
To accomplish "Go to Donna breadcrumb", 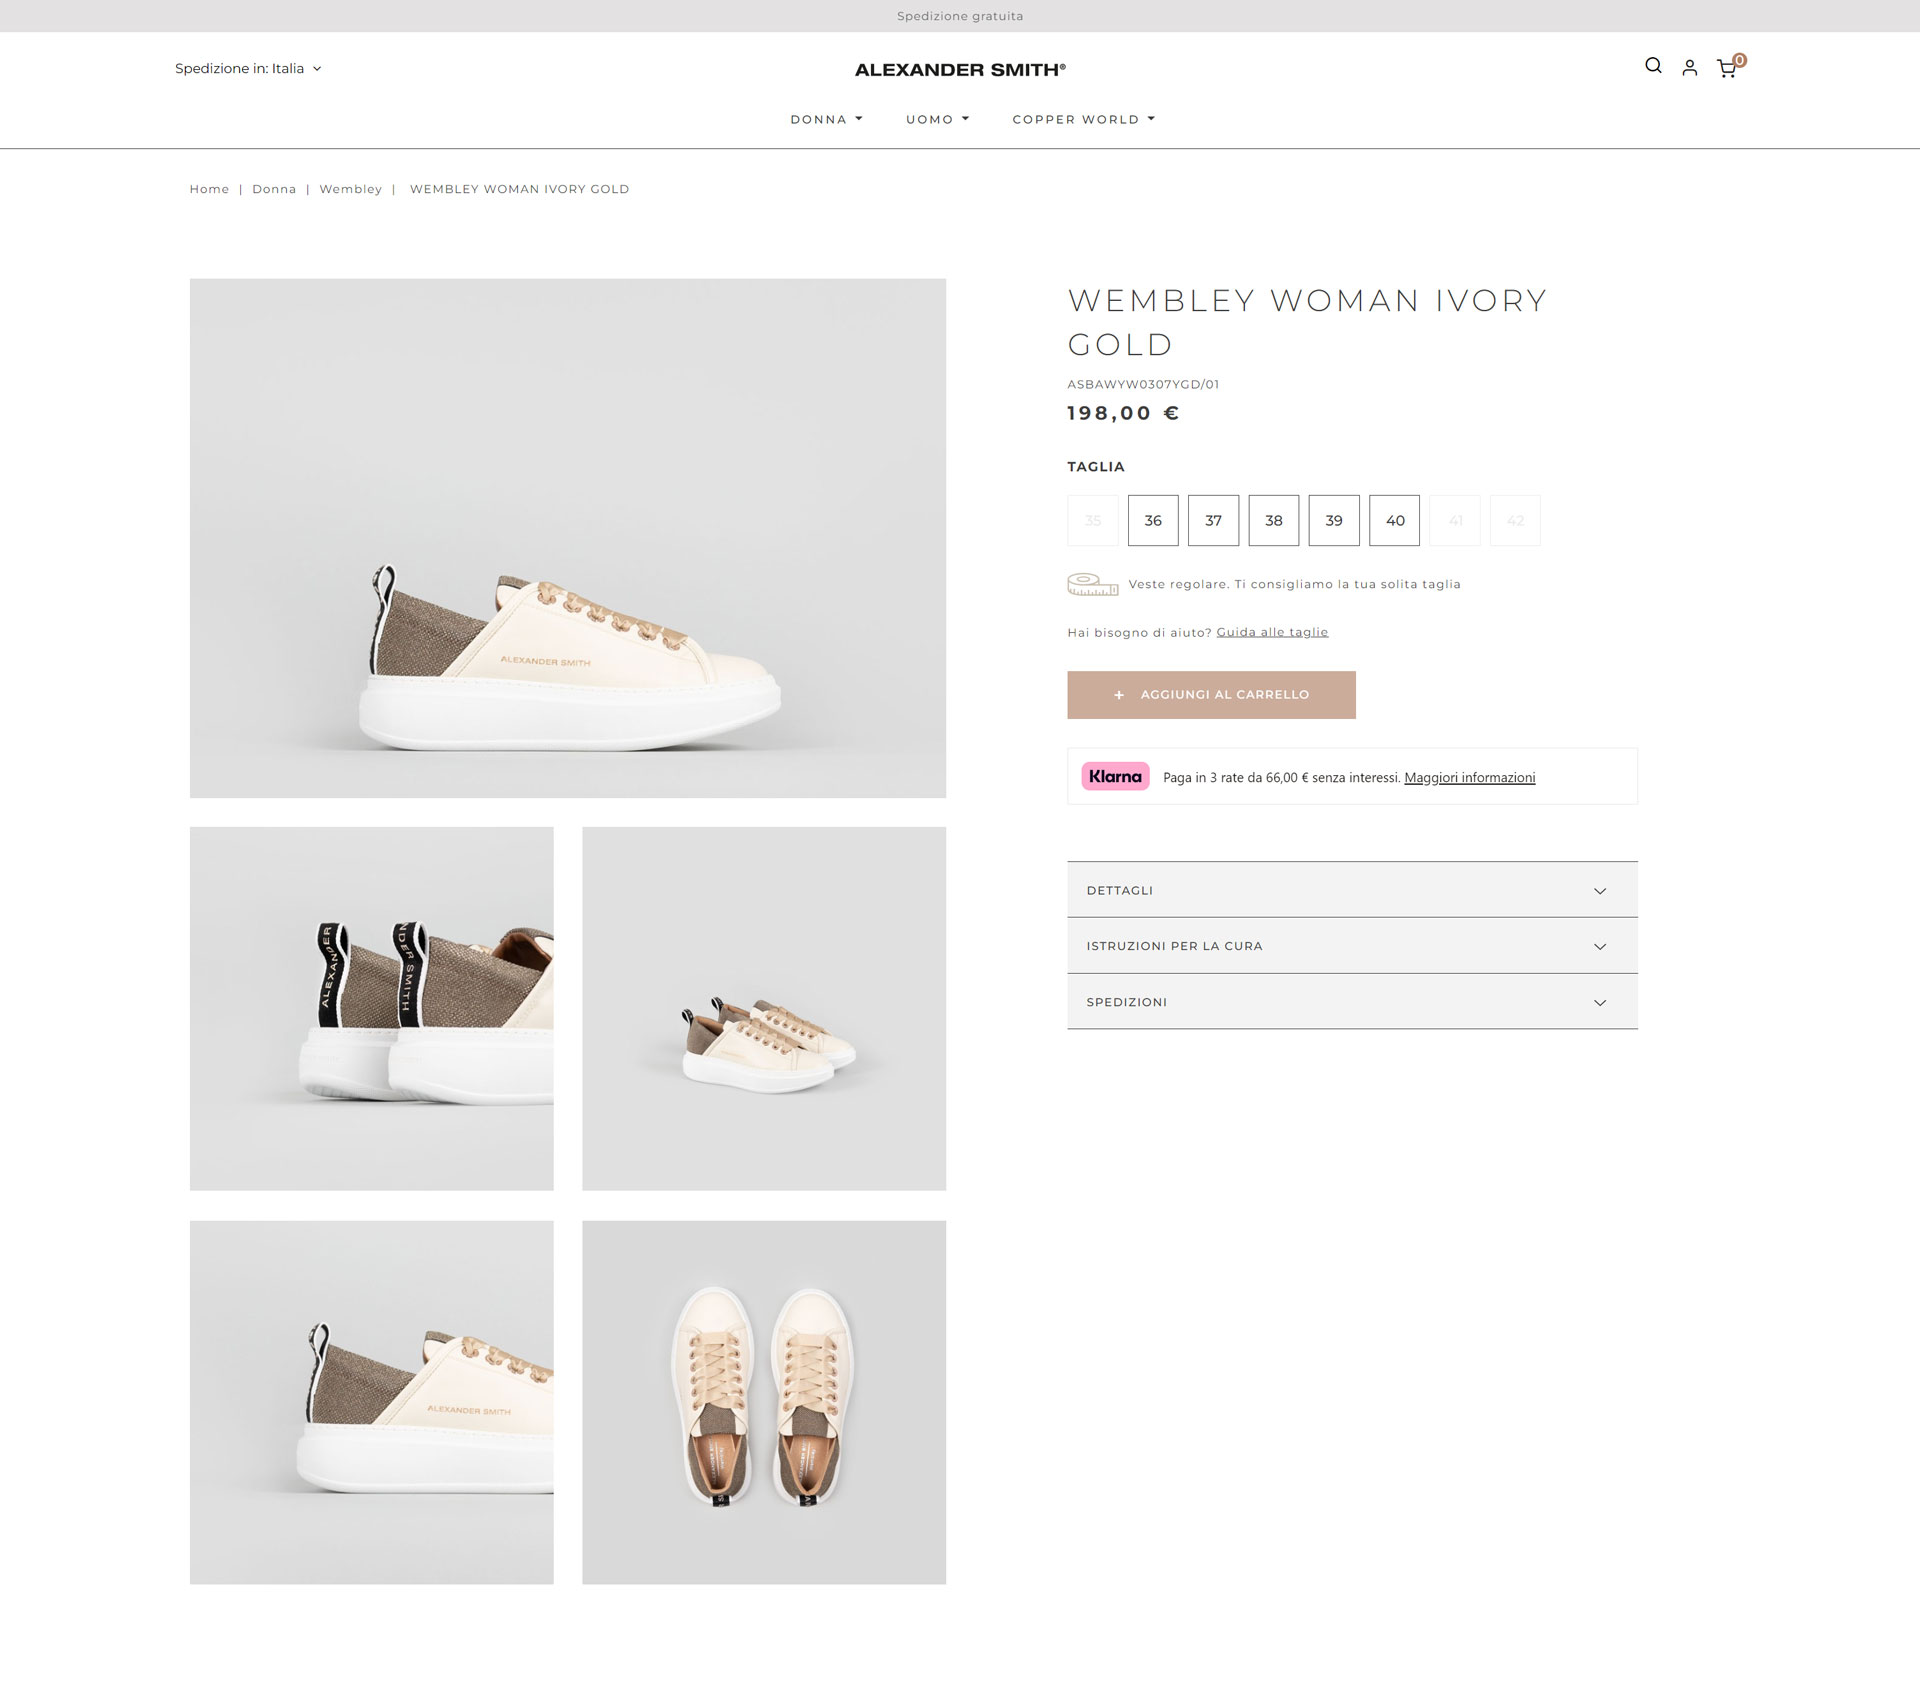I will [x=274, y=189].
